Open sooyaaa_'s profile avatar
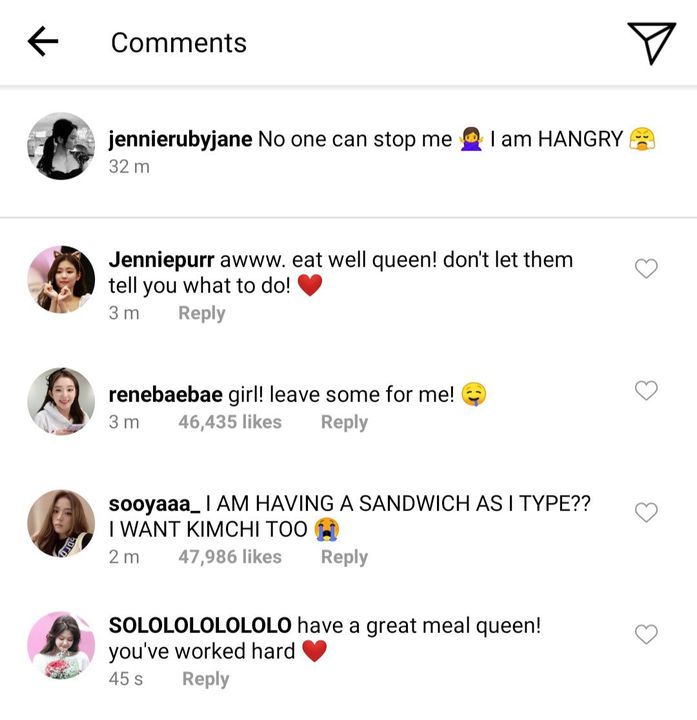Image resolution: width=697 pixels, height=720 pixels. click(x=61, y=523)
